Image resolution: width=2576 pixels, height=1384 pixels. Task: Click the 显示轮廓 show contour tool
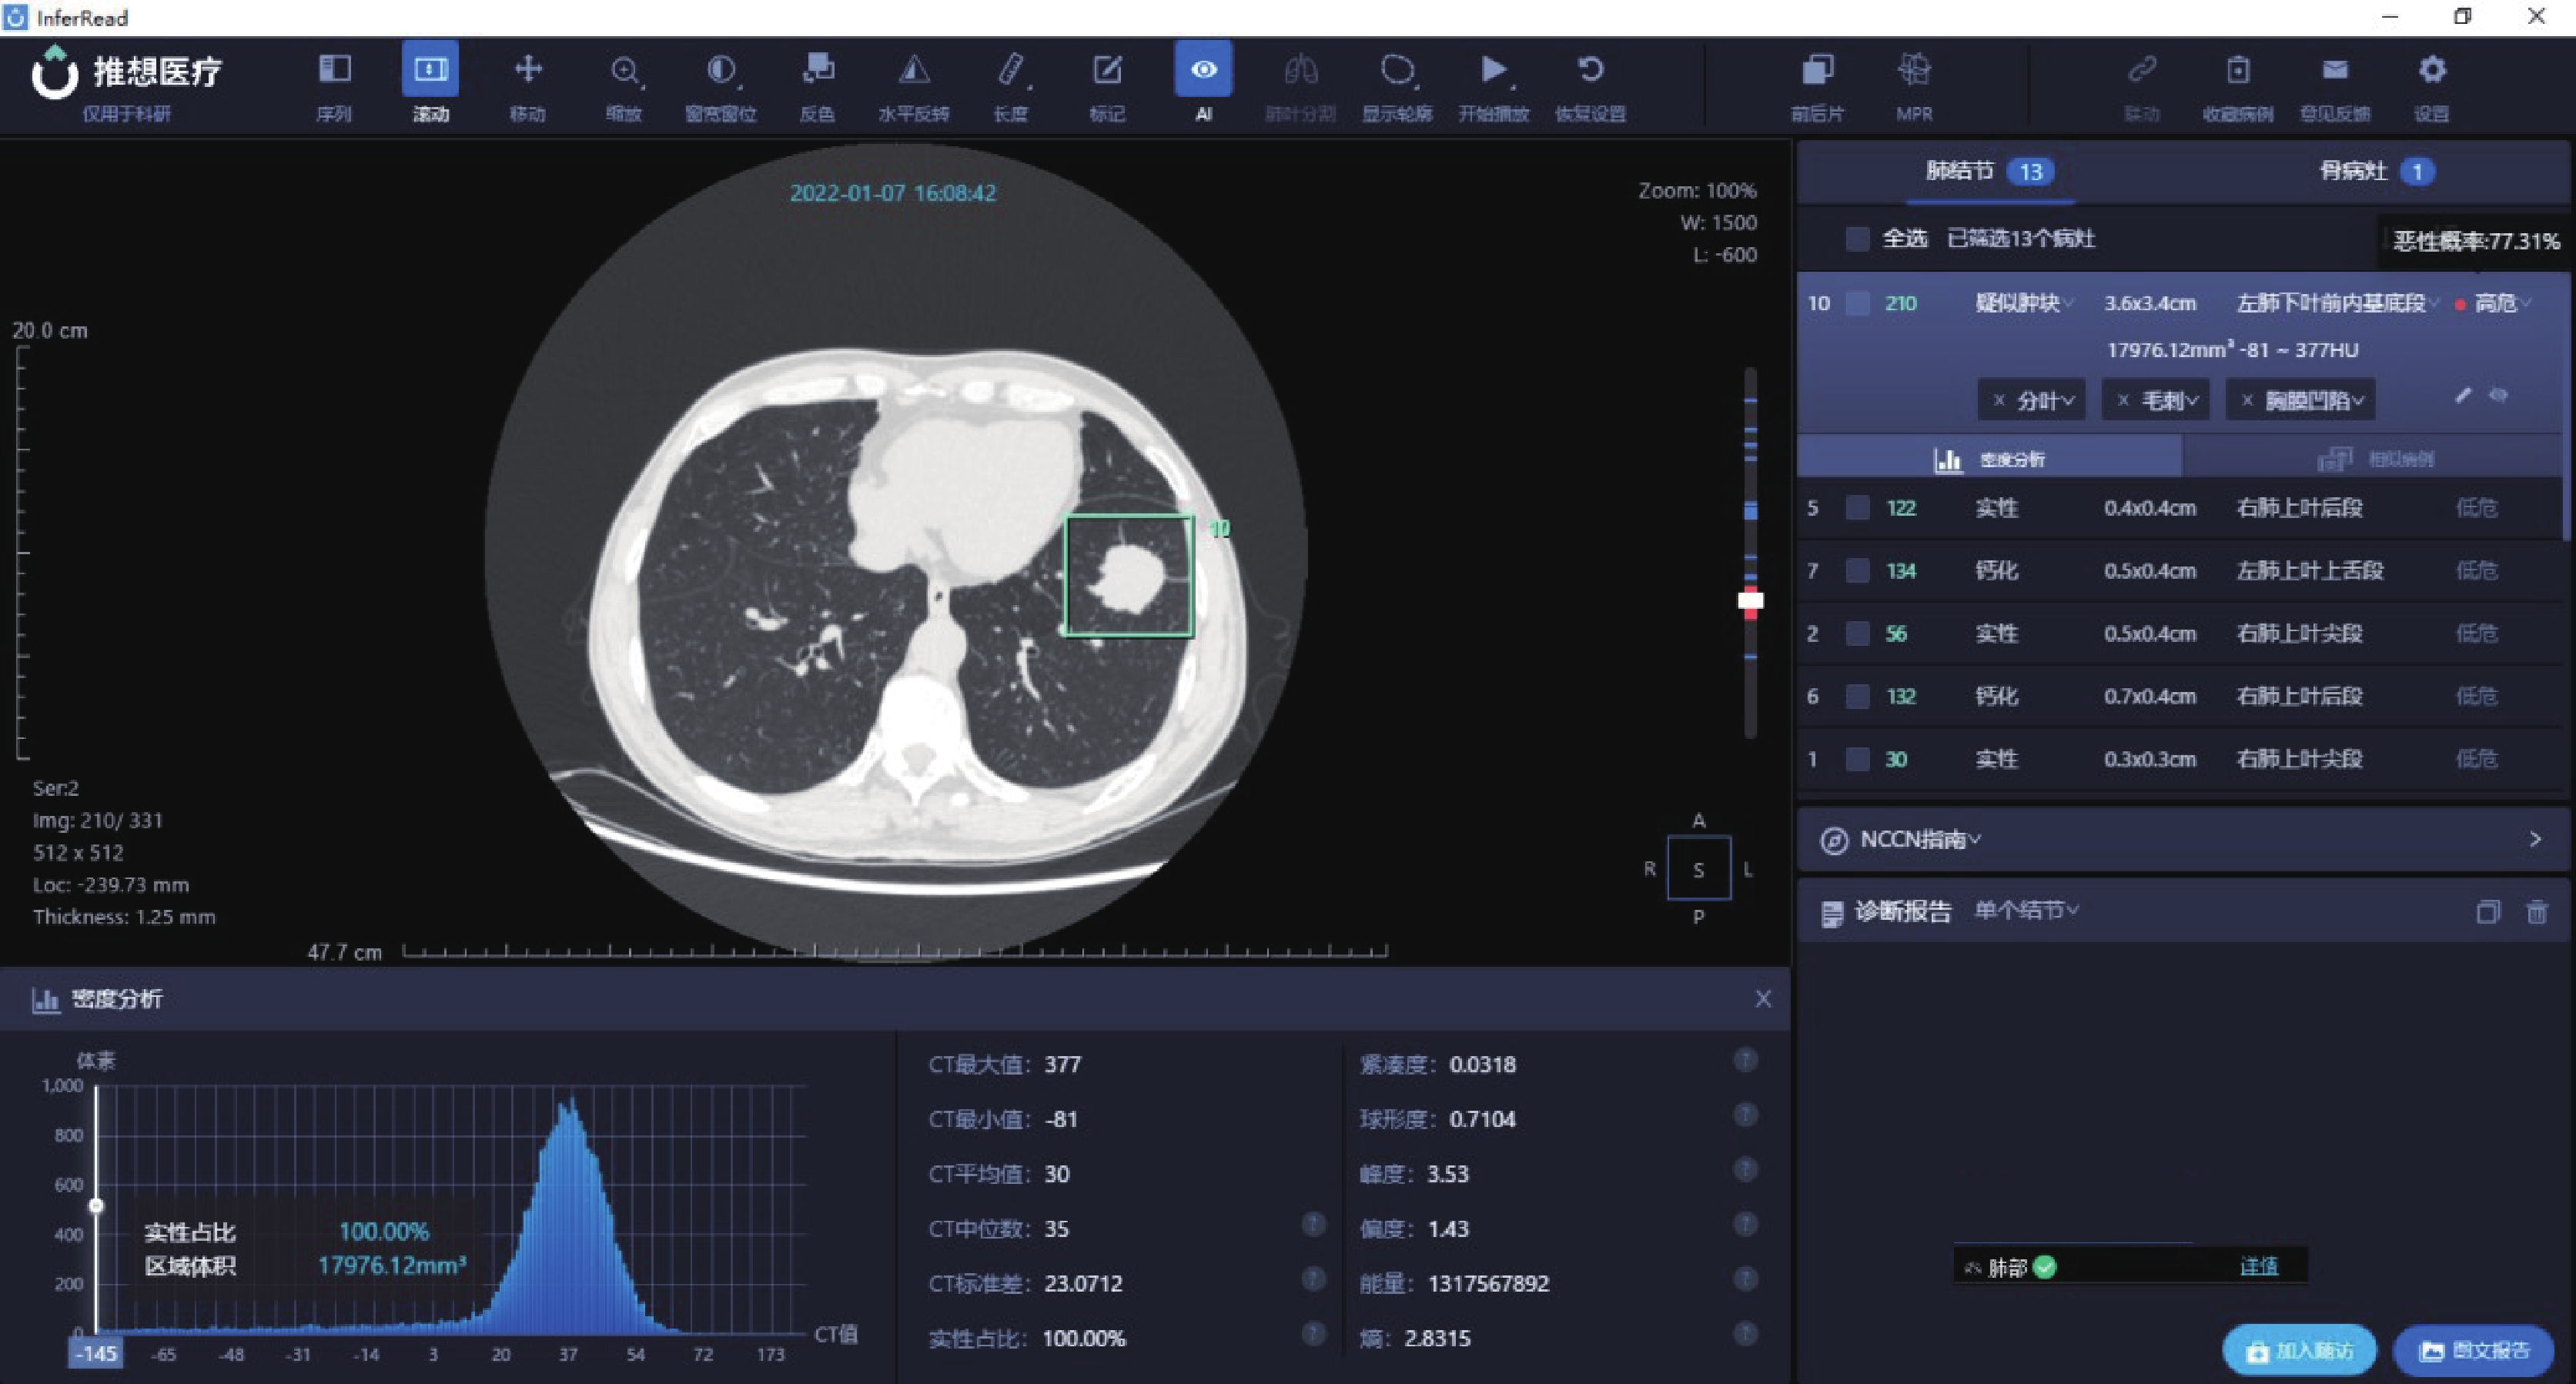point(1397,86)
